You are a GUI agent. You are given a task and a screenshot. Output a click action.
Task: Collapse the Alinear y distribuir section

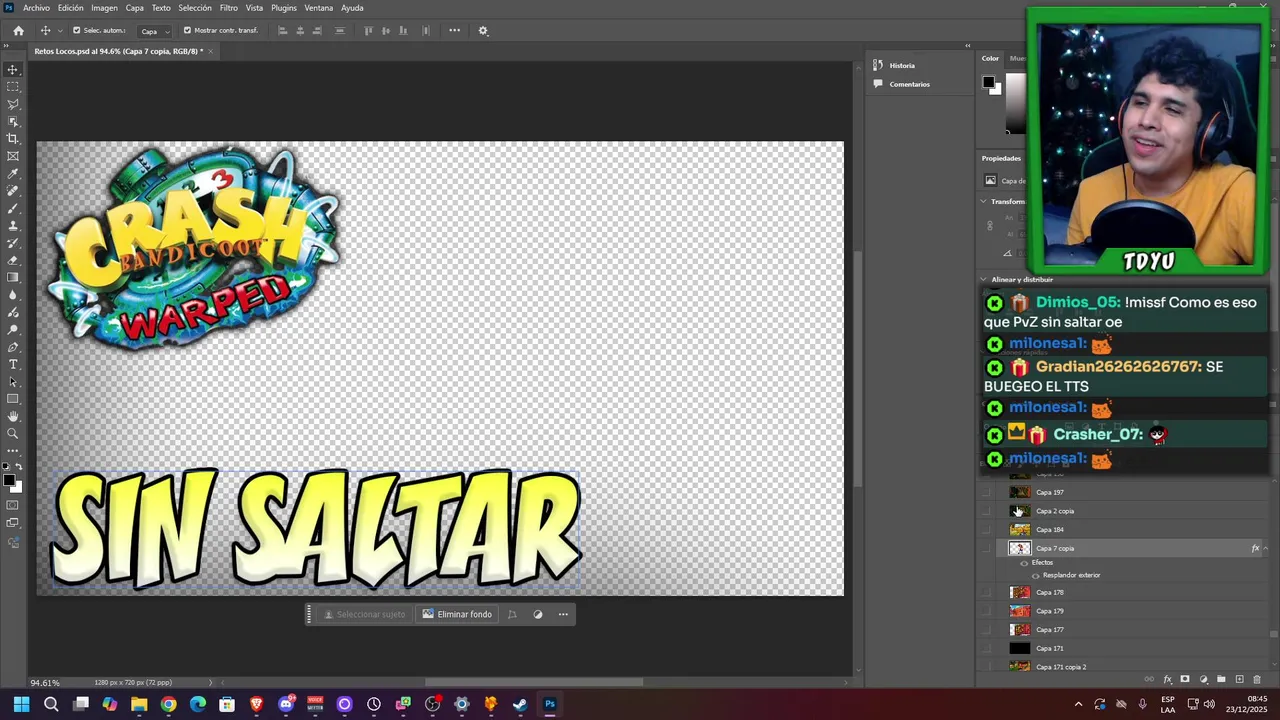(x=984, y=280)
